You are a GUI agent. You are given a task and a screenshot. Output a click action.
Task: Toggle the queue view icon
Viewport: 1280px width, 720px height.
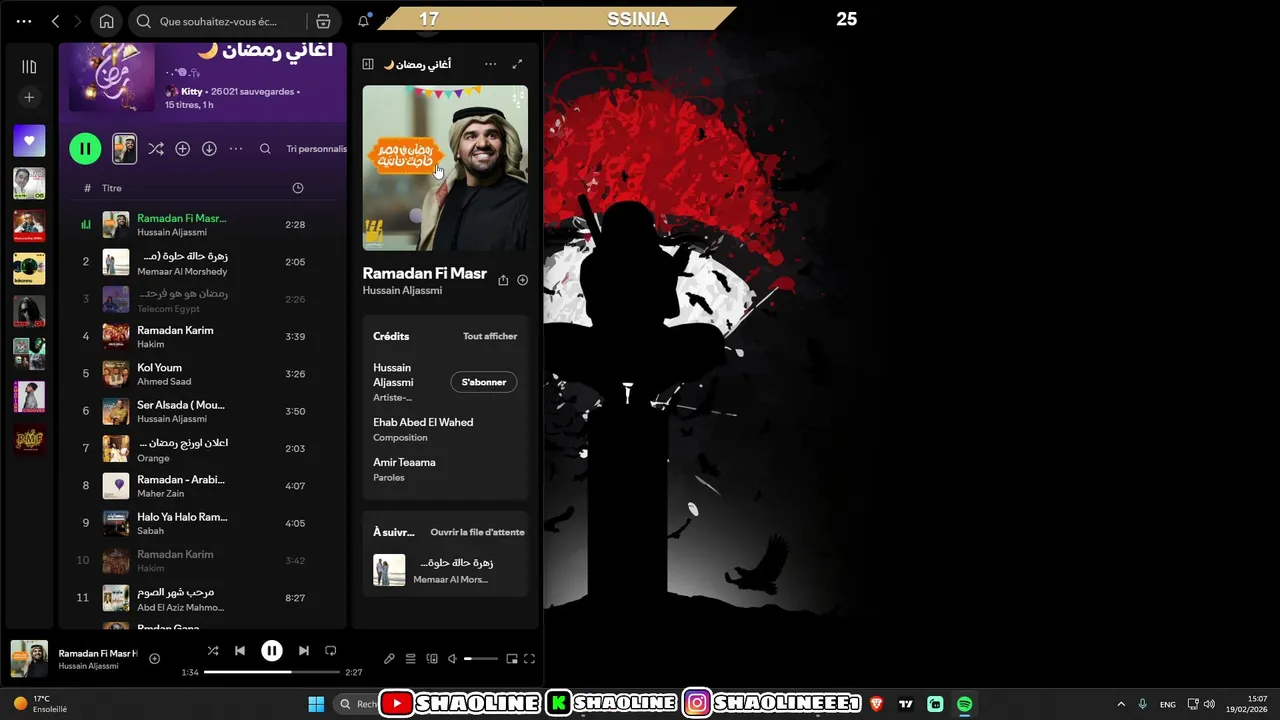pyautogui.click(x=410, y=659)
